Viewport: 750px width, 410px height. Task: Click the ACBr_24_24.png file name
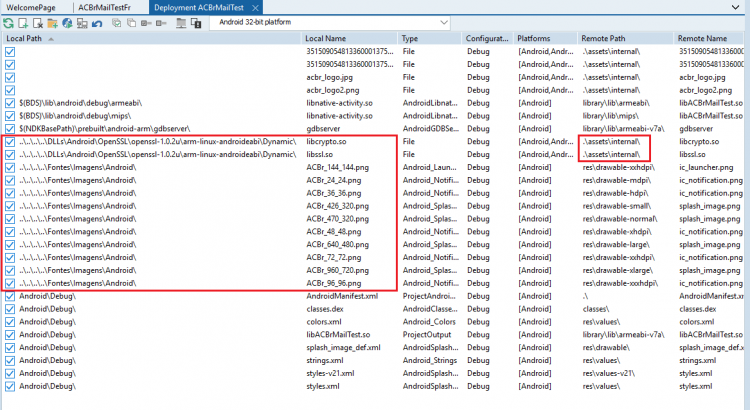click(333, 180)
